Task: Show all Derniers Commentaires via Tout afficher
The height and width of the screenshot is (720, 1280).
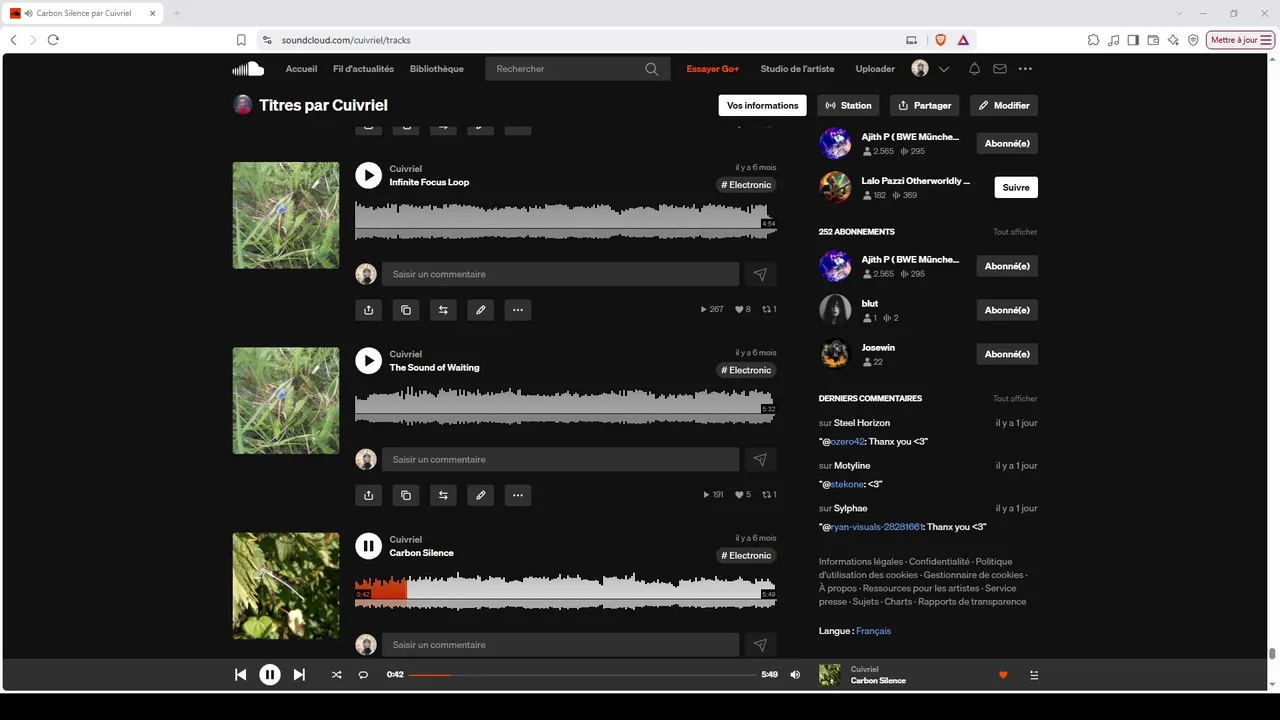Action: pos(1015,399)
